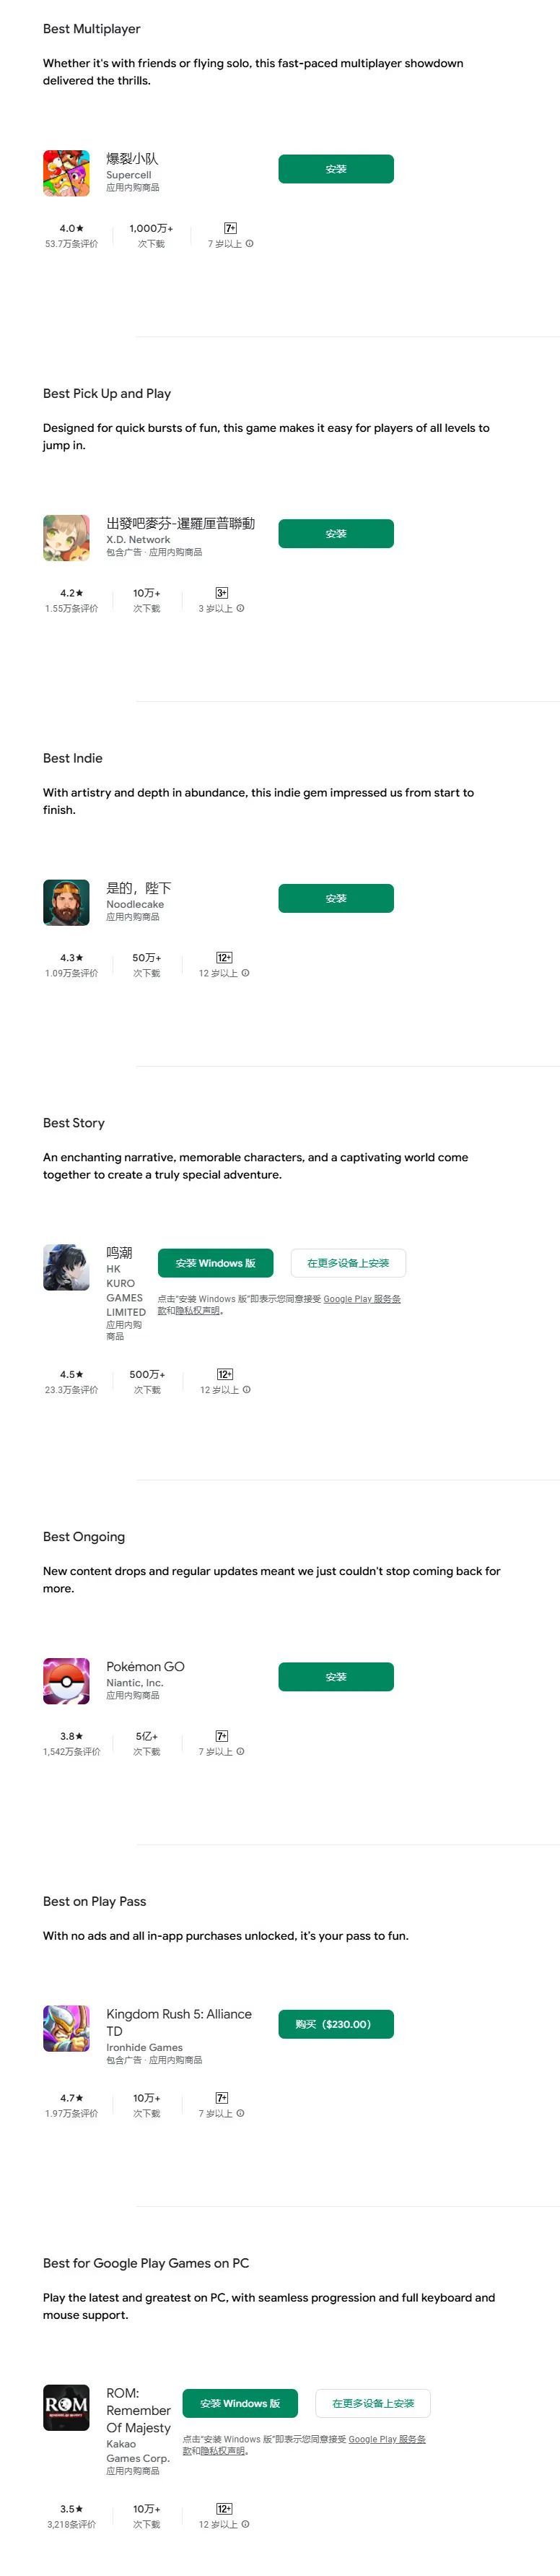Click info icon beside Pokémon GO age rating

coord(241,1752)
